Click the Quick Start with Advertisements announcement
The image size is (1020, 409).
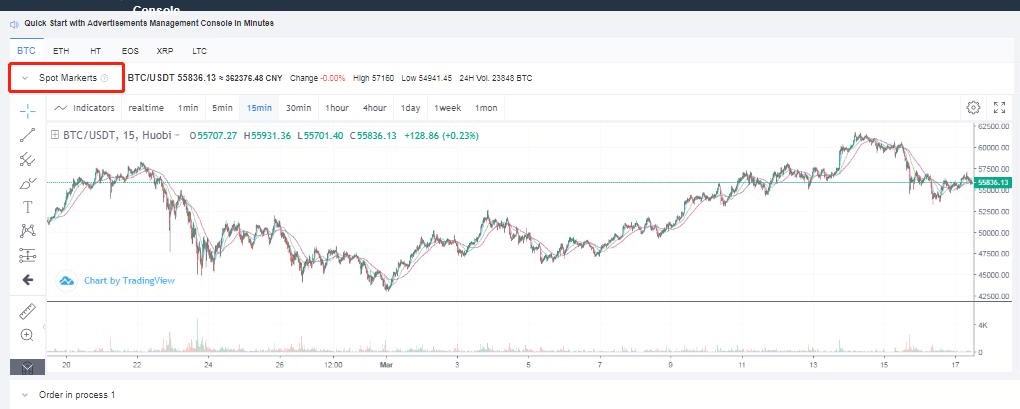click(x=149, y=23)
